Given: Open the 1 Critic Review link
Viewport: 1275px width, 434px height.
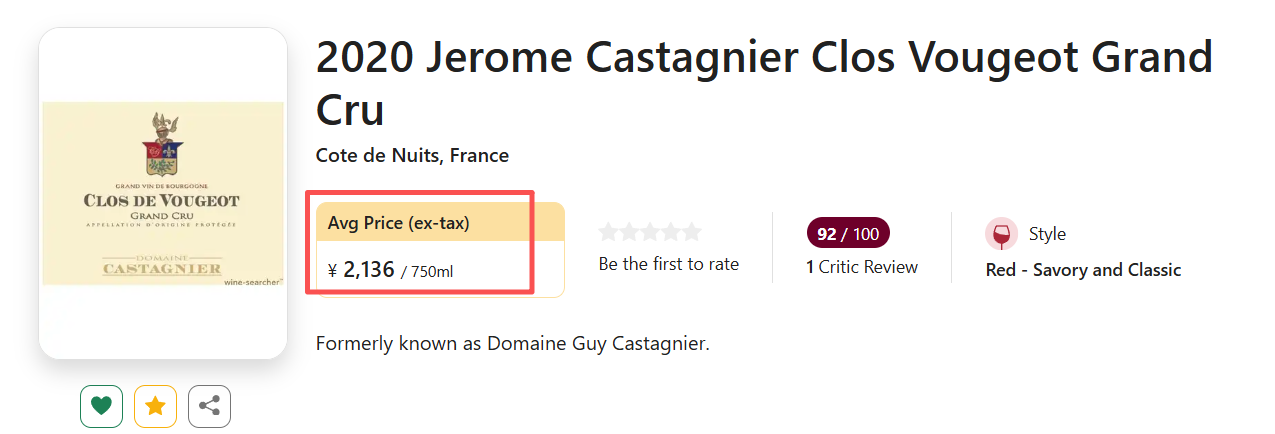Looking at the screenshot, I should point(861,267).
